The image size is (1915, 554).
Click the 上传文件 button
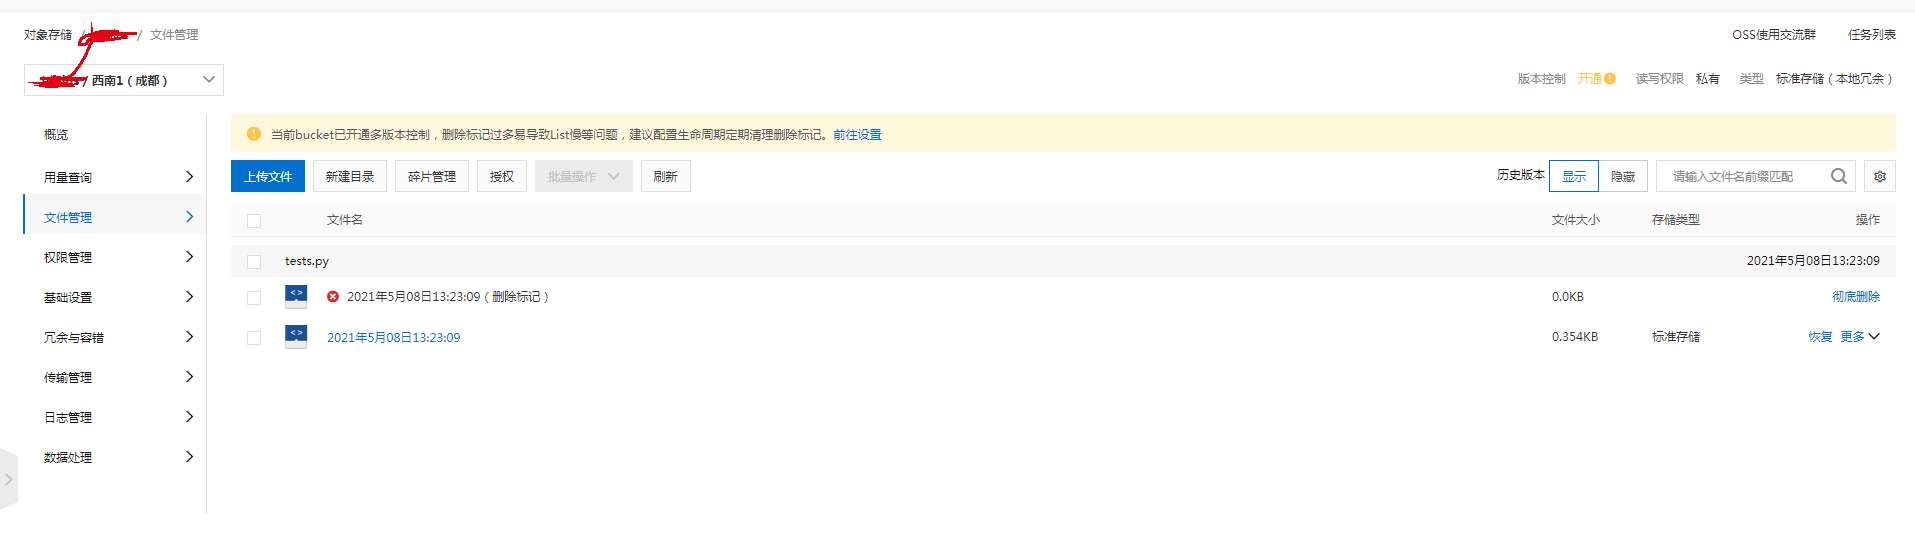268,176
